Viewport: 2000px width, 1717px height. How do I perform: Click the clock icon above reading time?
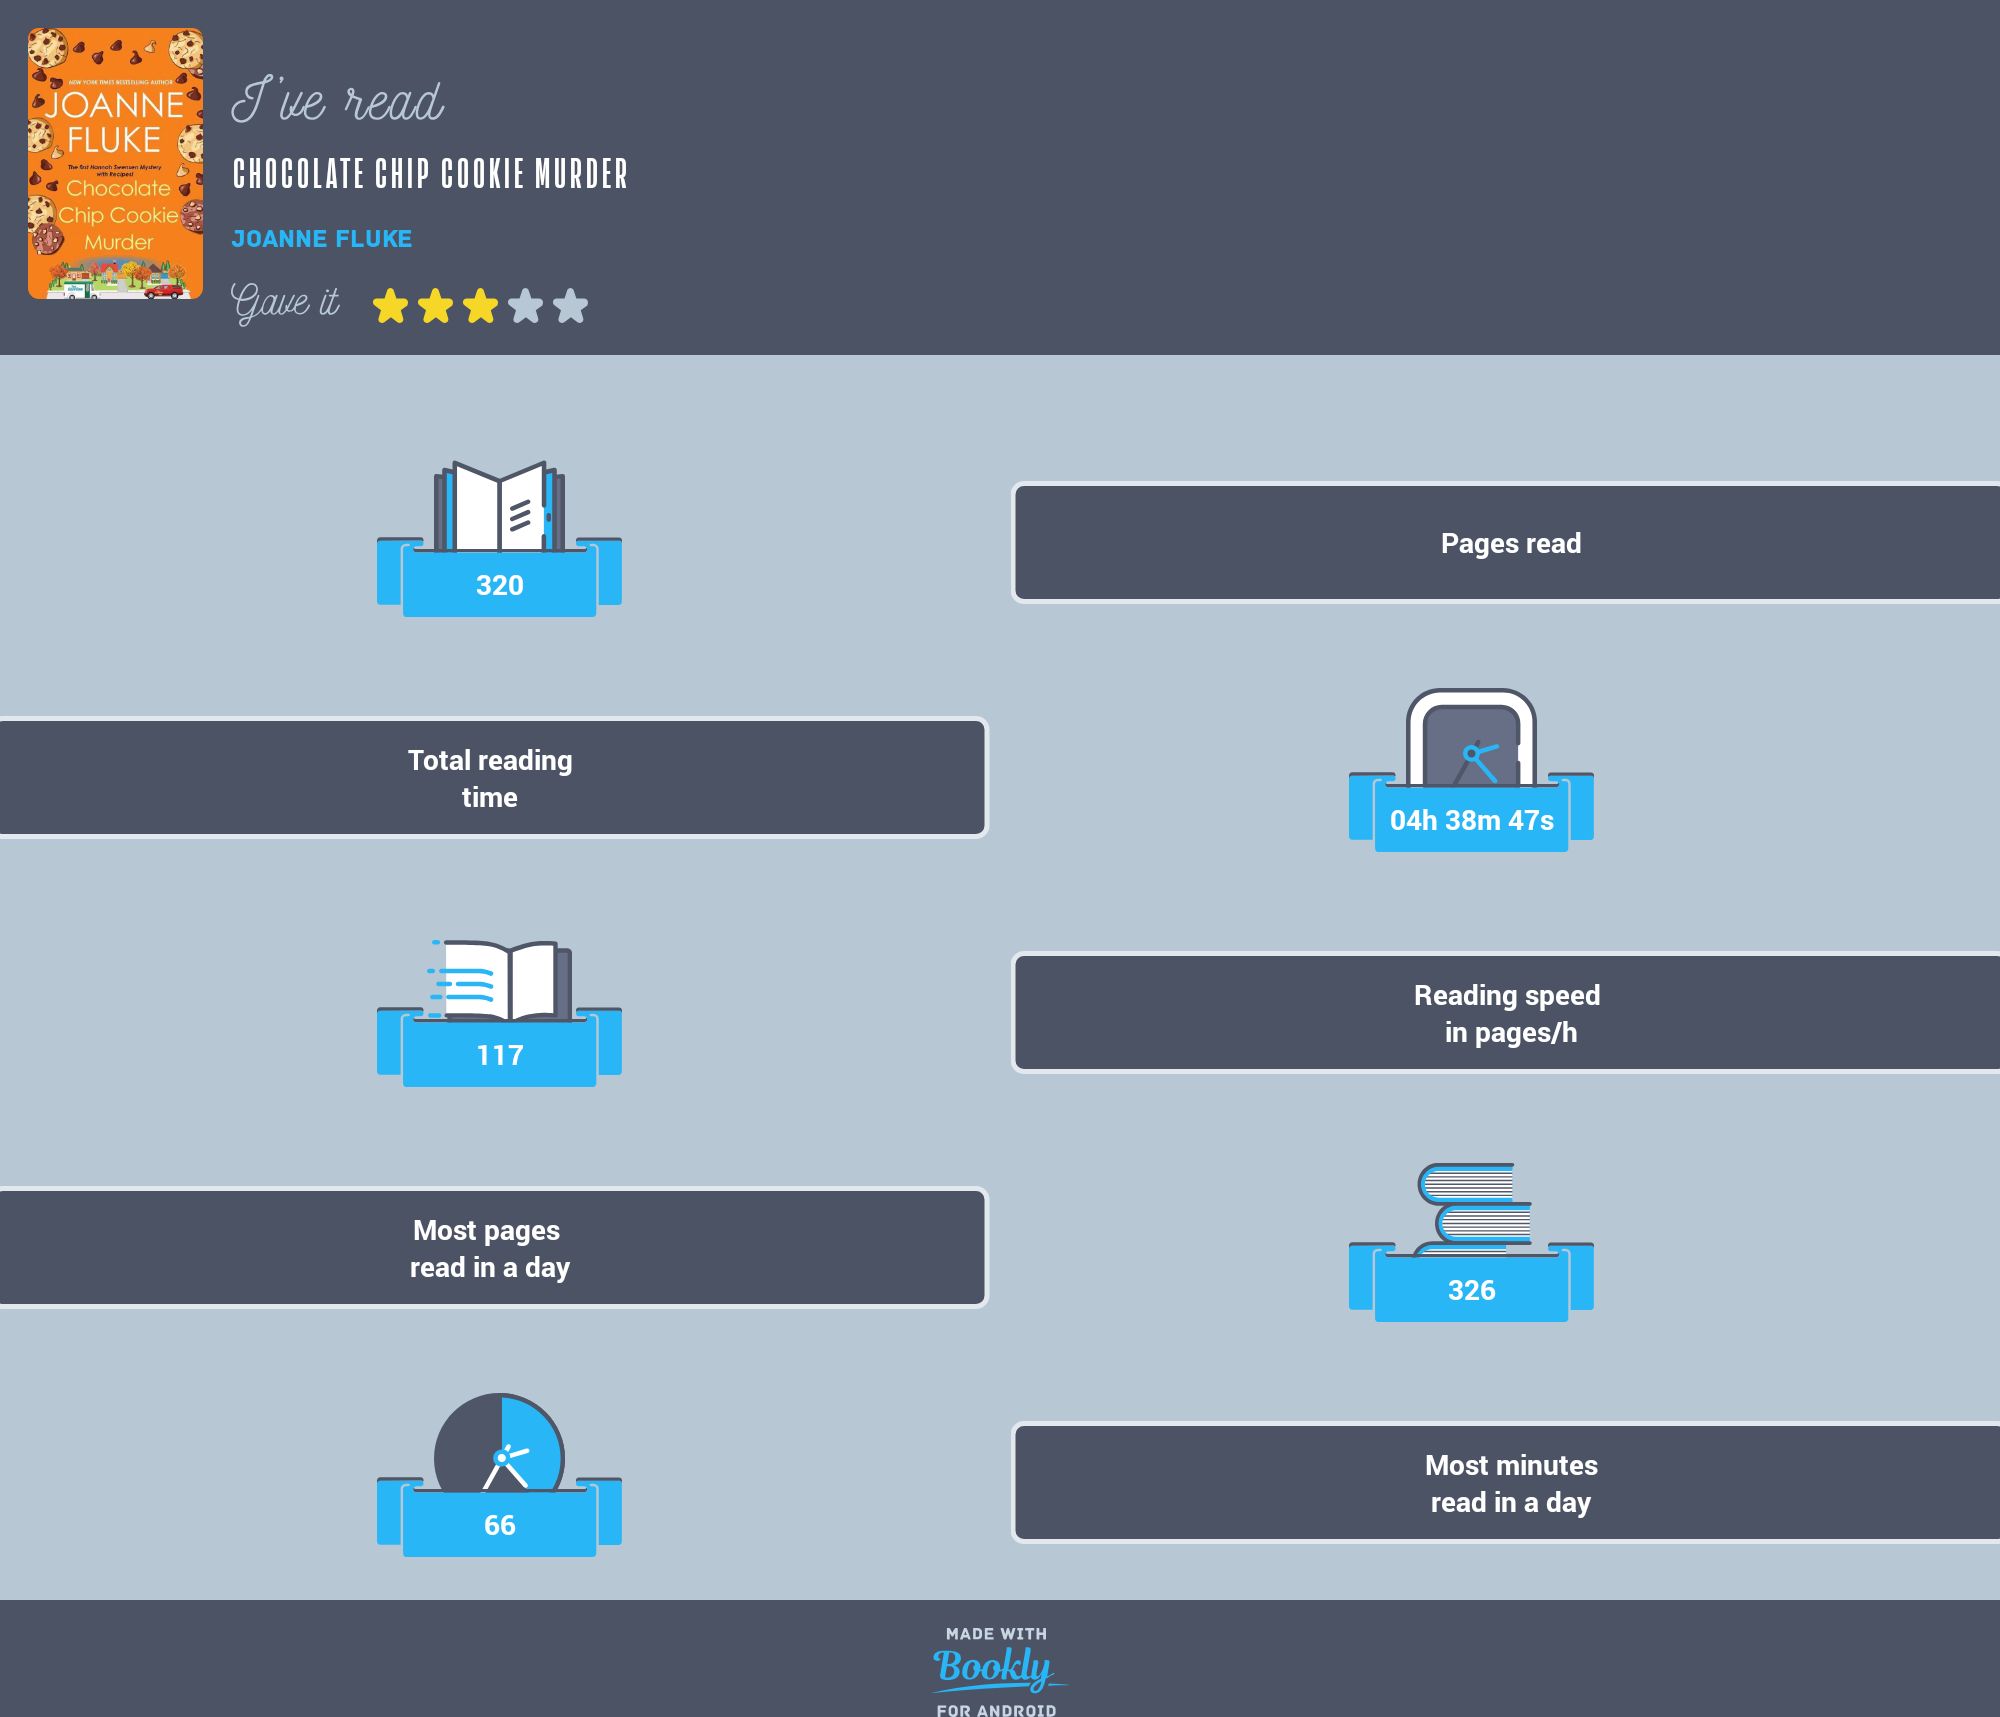click(1471, 738)
